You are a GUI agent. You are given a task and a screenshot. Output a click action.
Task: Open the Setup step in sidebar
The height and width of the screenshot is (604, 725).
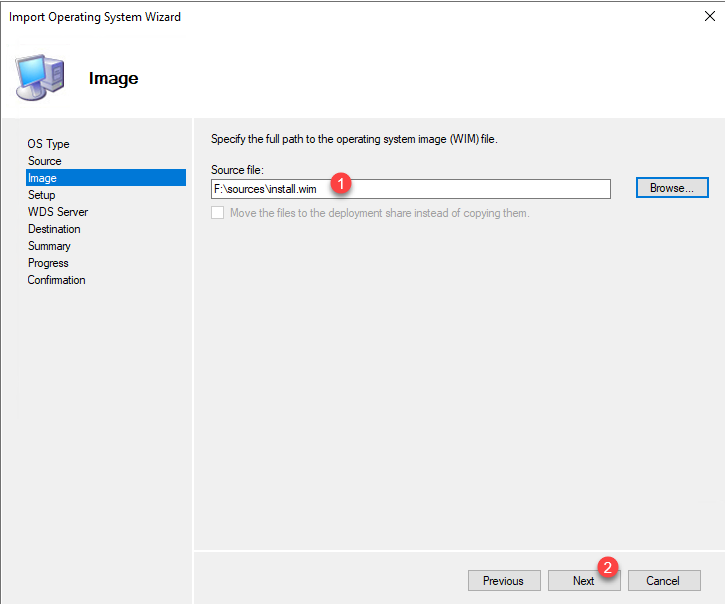pos(41,195)
